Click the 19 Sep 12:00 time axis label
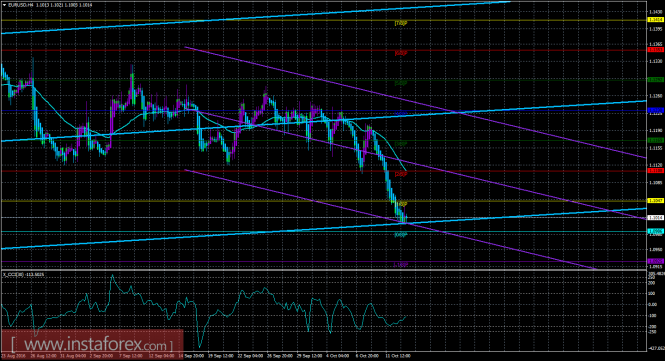665x361 pixels. tap(222, 356)
